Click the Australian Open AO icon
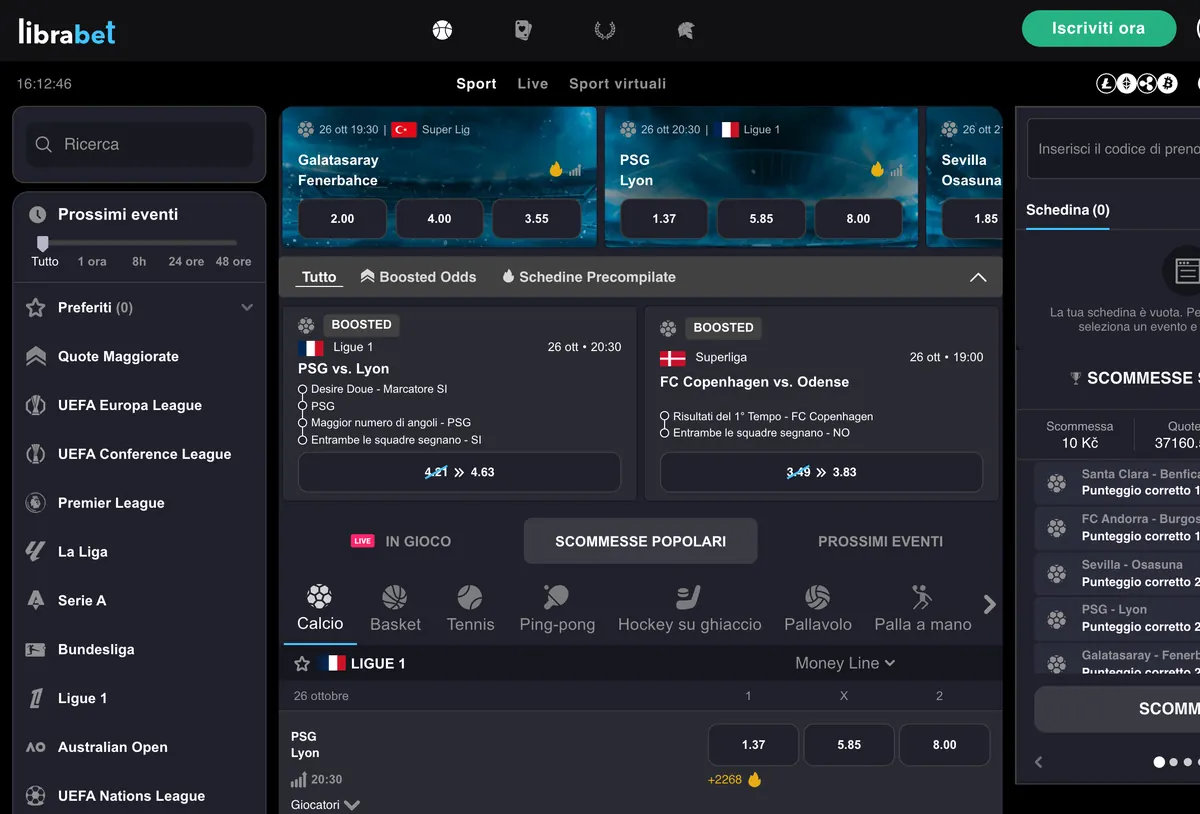The width and height of the screenshot is (1200, 814). click(x=36, y=747)
